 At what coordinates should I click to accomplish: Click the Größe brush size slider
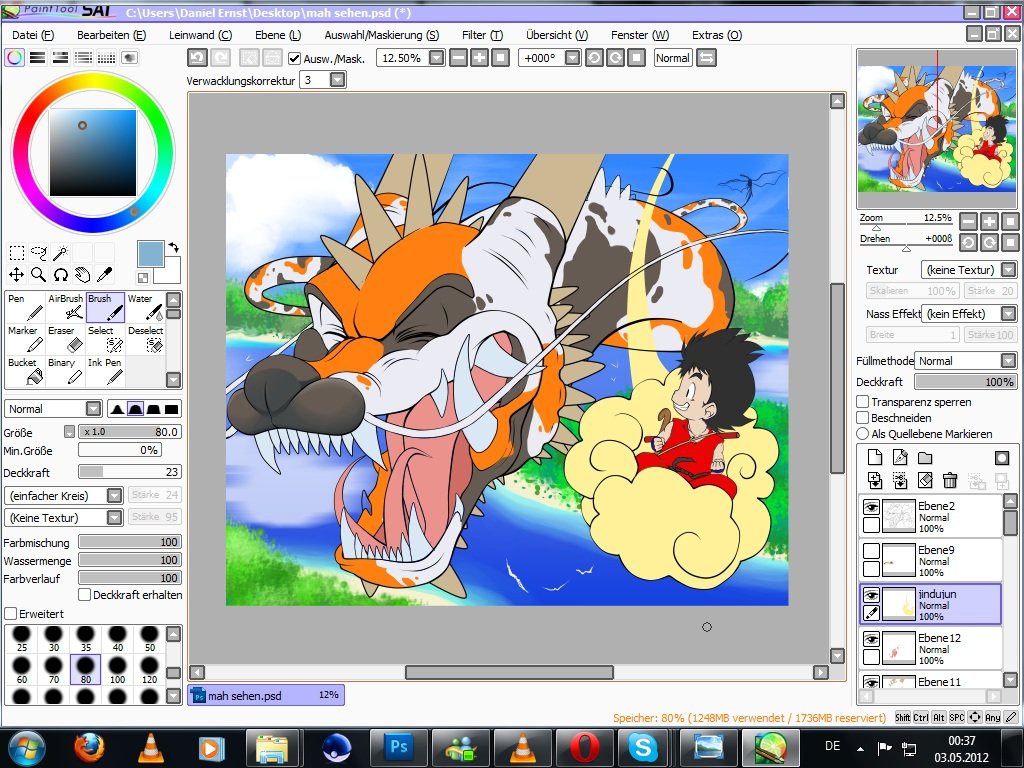coord(129,432)
